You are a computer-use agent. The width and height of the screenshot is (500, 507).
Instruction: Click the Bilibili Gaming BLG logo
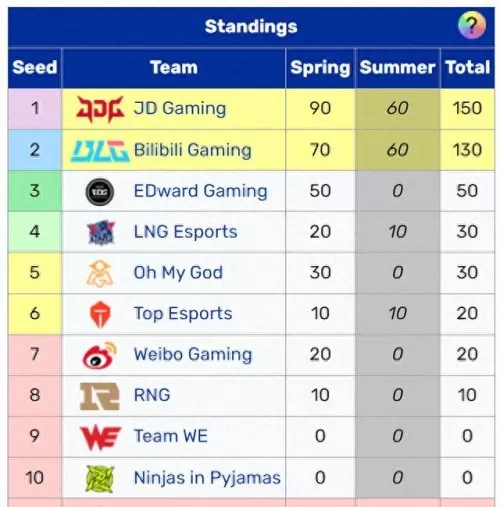point(100,151)
